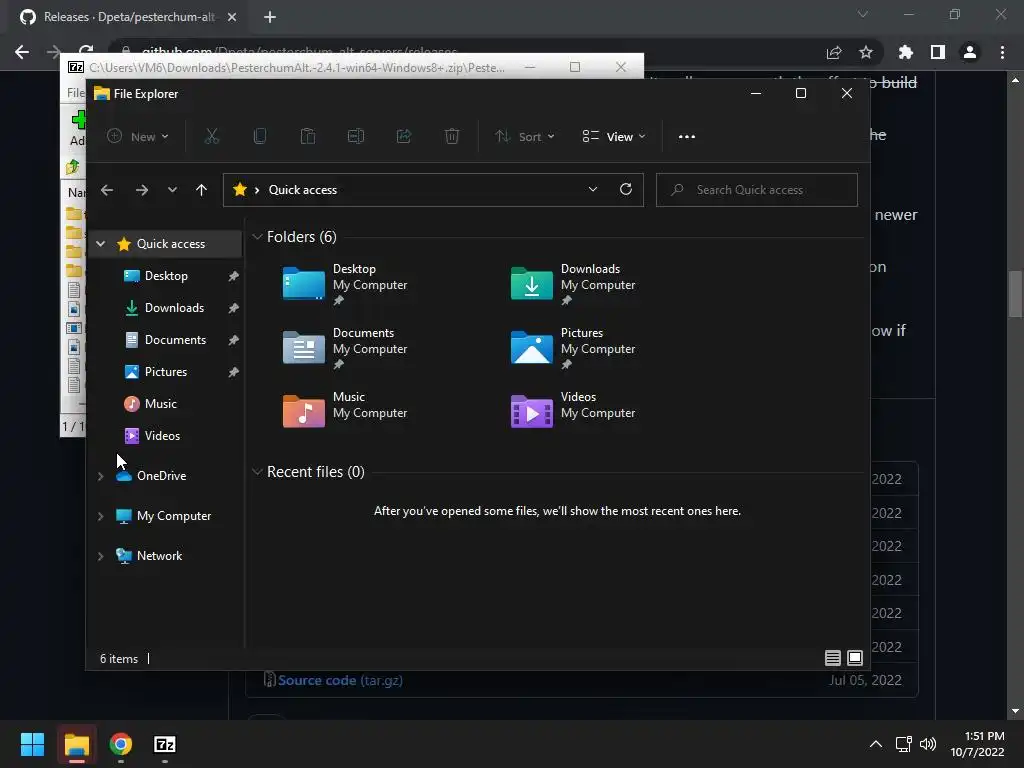The height and width of the screenshot is (768, 1024).
Task: Expand the Network tree node
Action: [x=101, y=556]
